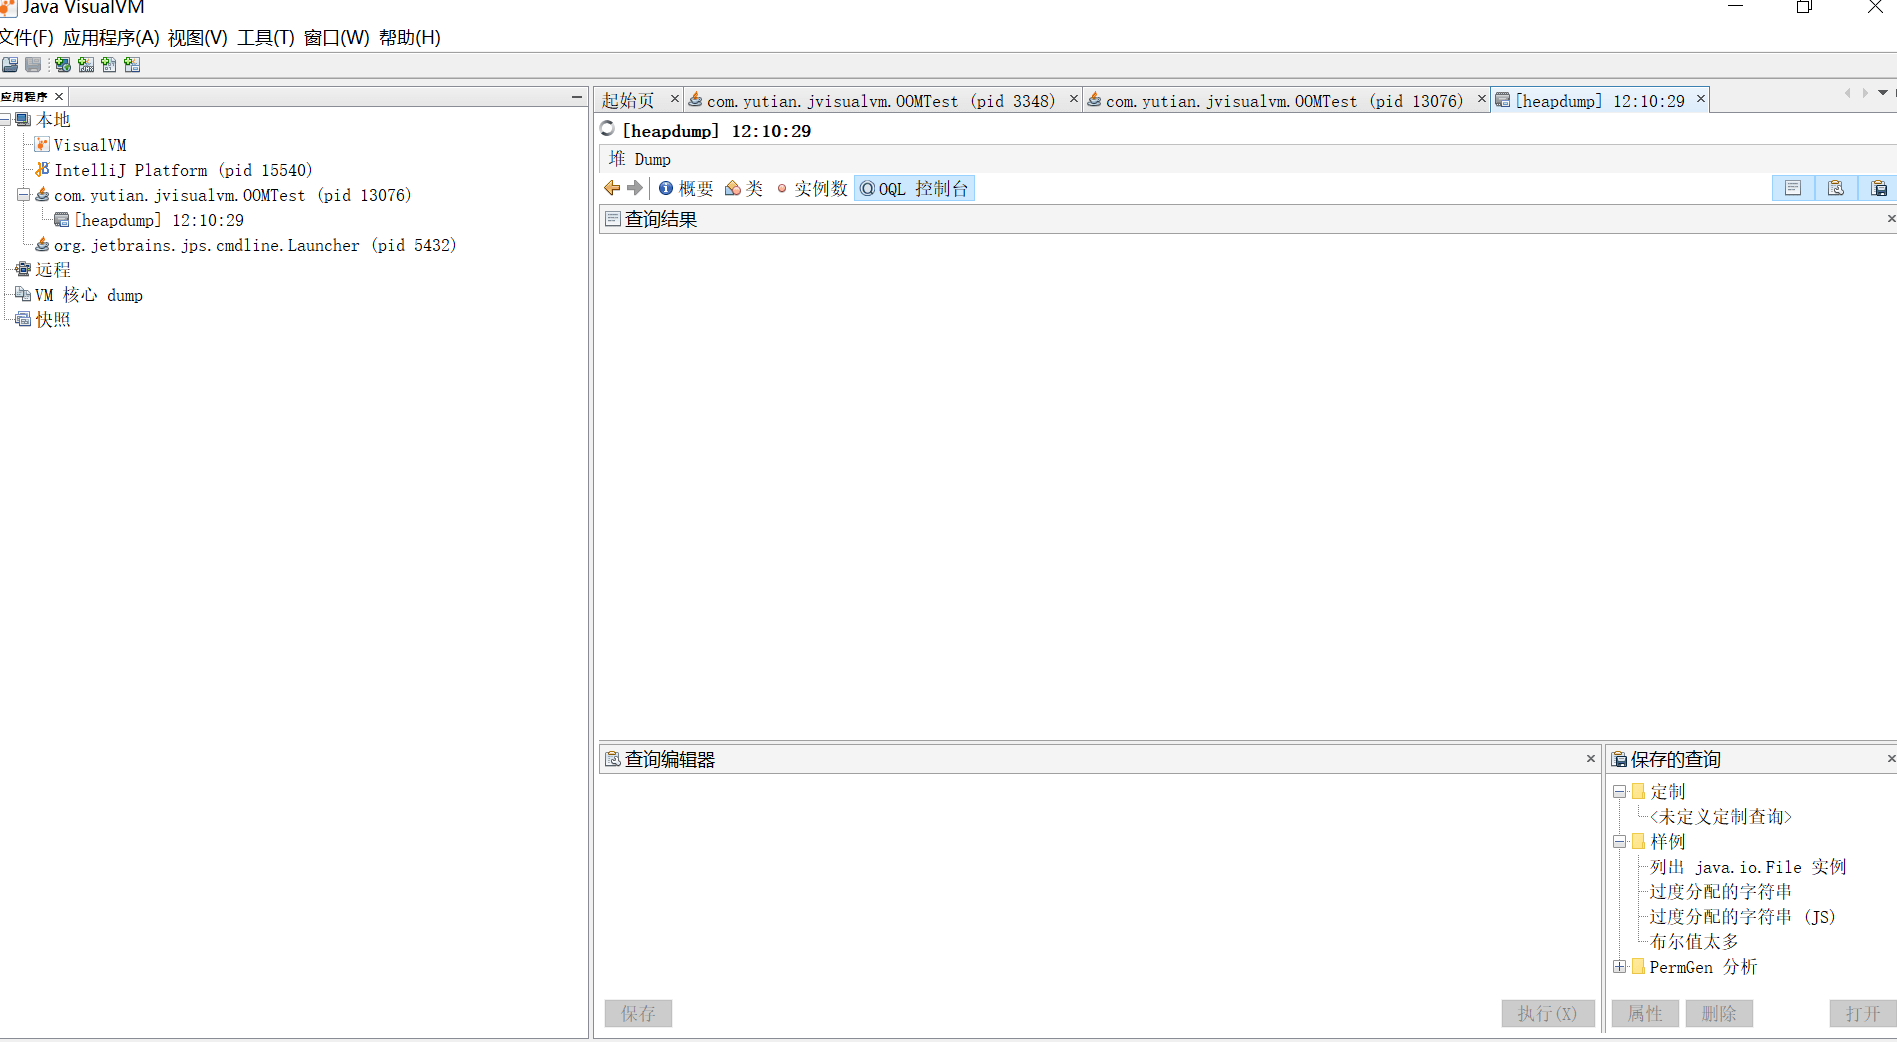Image resolution: width=1897 pixels, height=1042 pixels.
Task: Click the Add JMX Connection toolbar icon
Action: [x=86, y=65]
